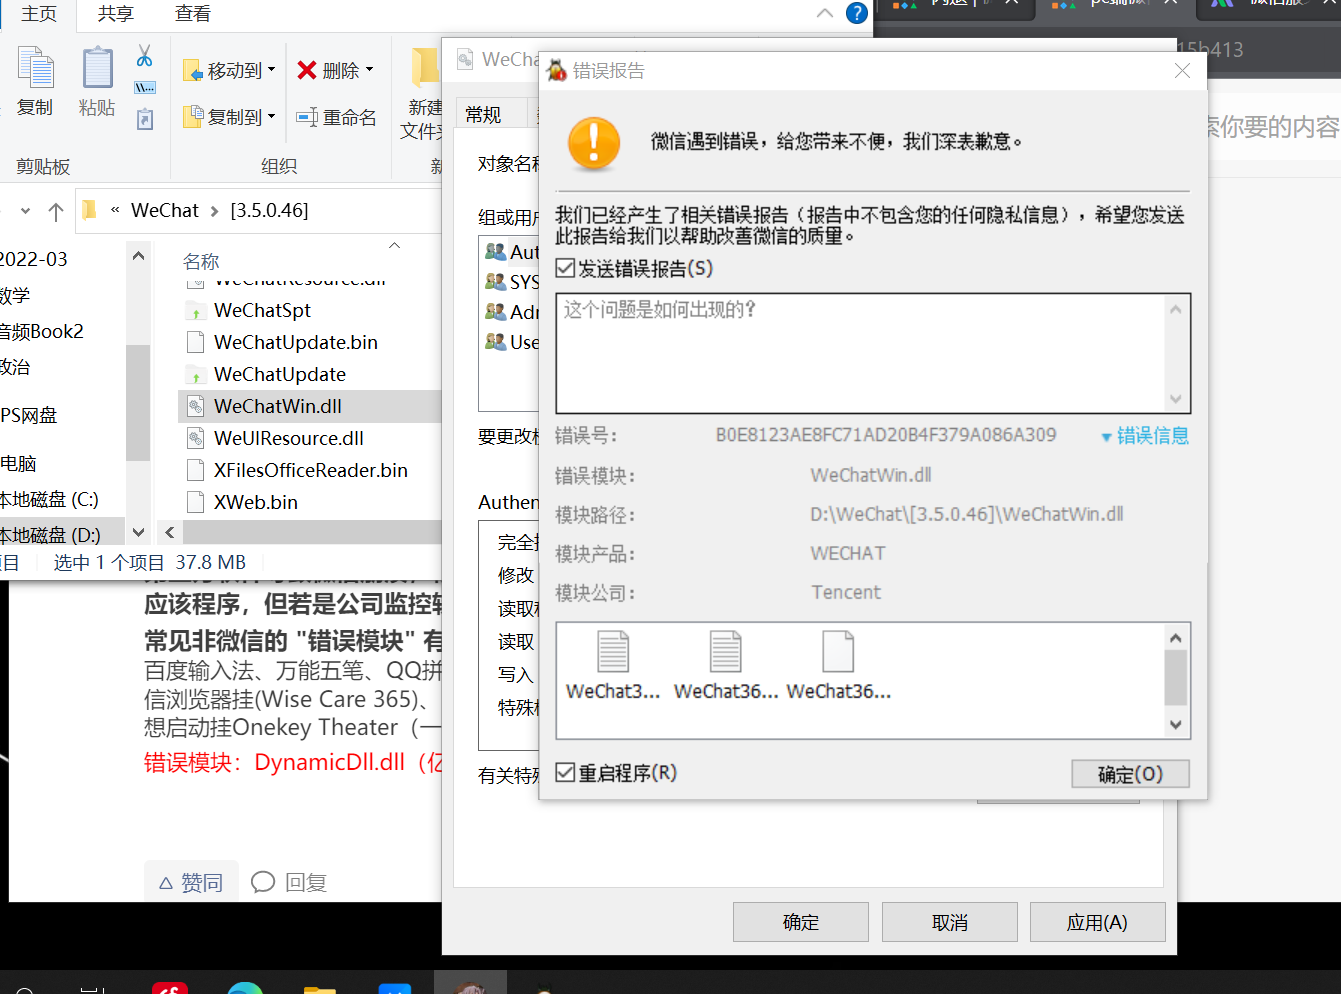Click the WeChatSpt application icon
Image resolution: width=1341 pixels, height=994 pixels.
pos(196,311)
